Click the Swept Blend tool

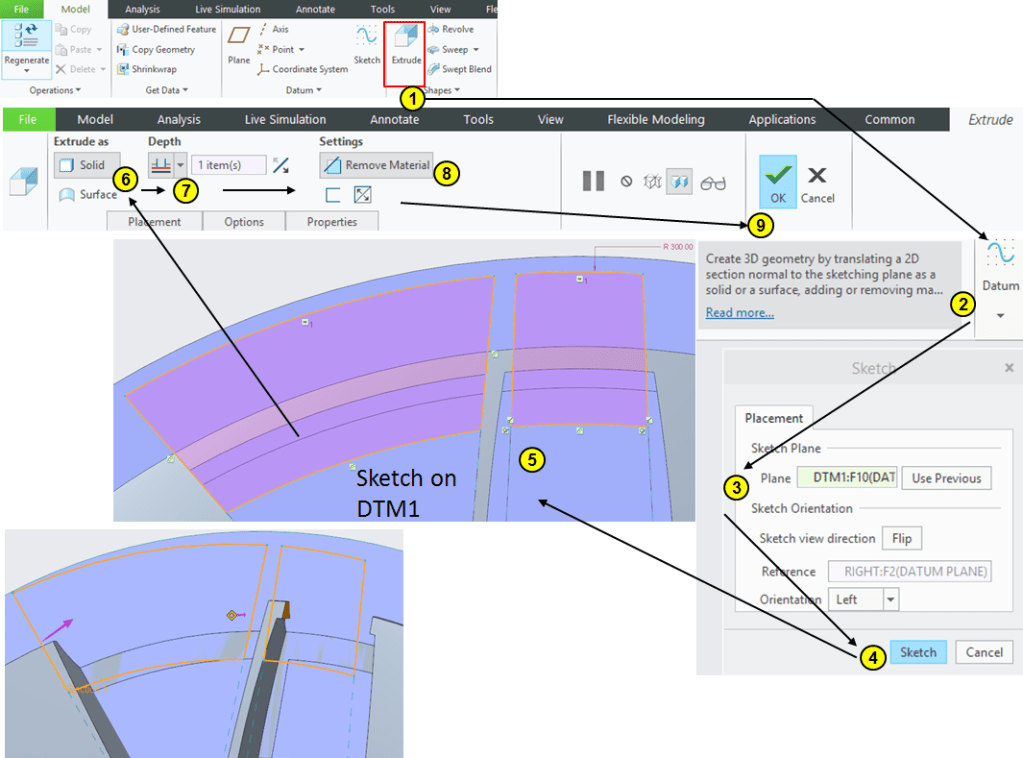point(433,69)
